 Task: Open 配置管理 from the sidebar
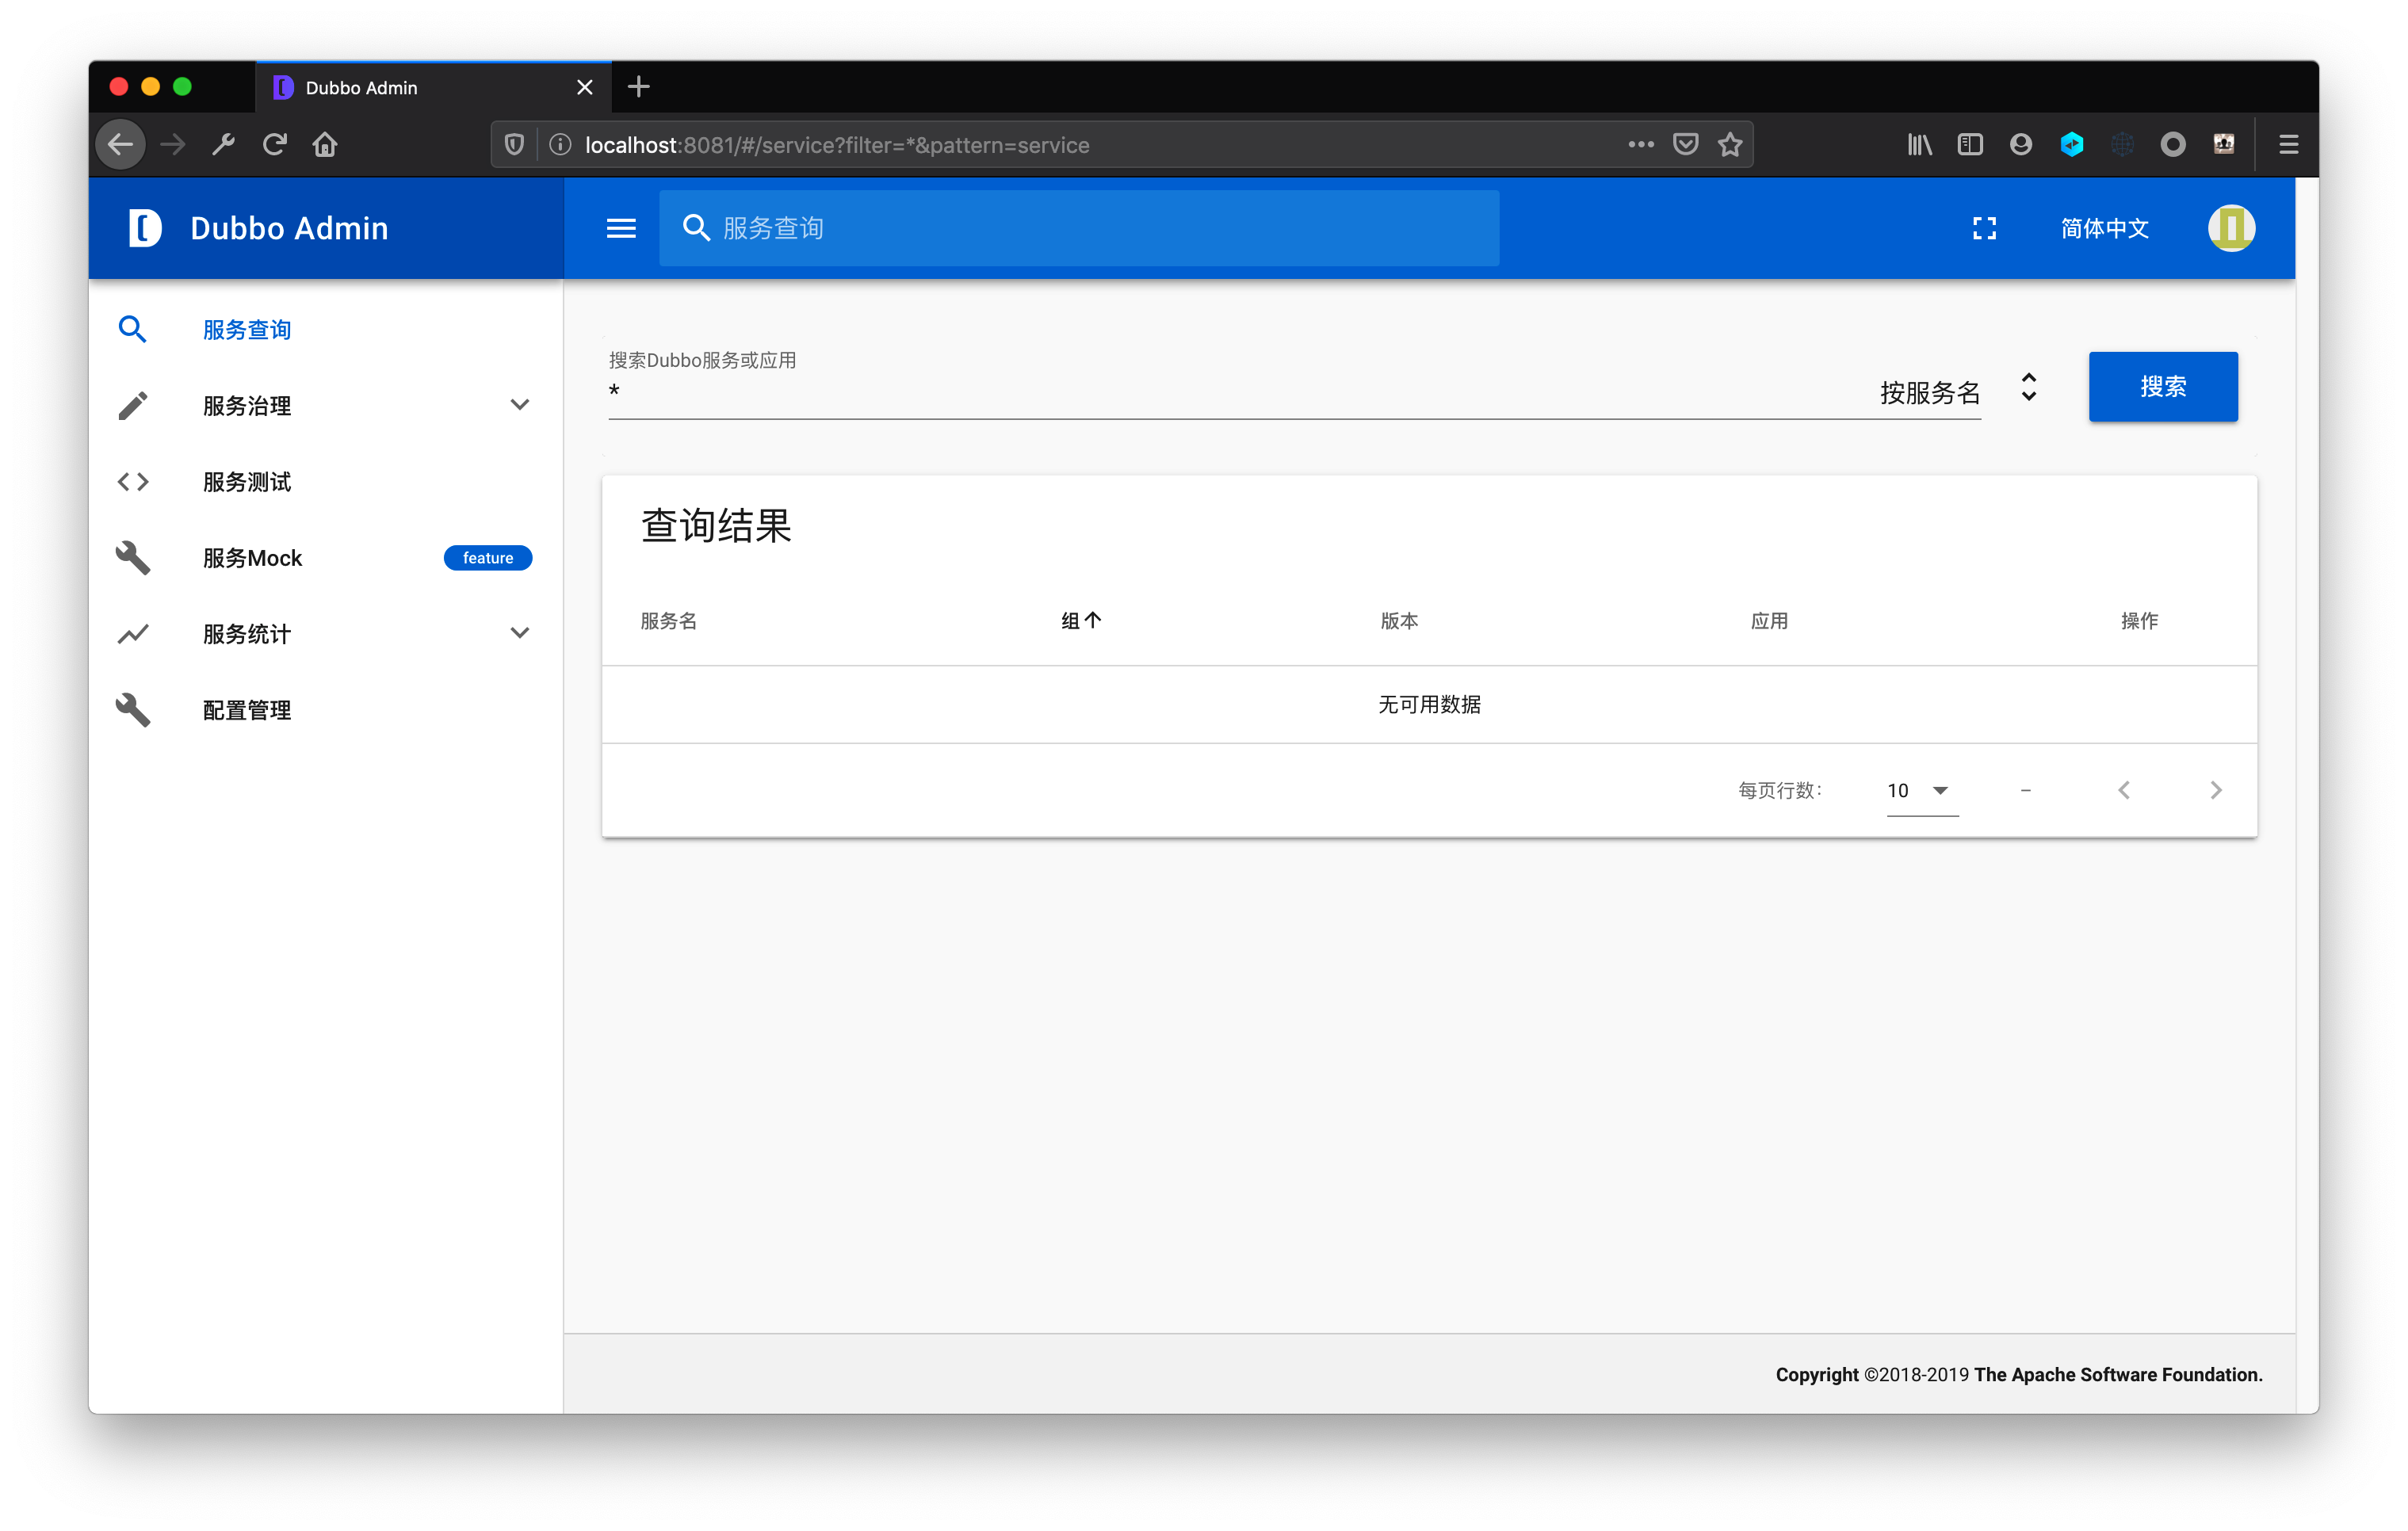246,710
